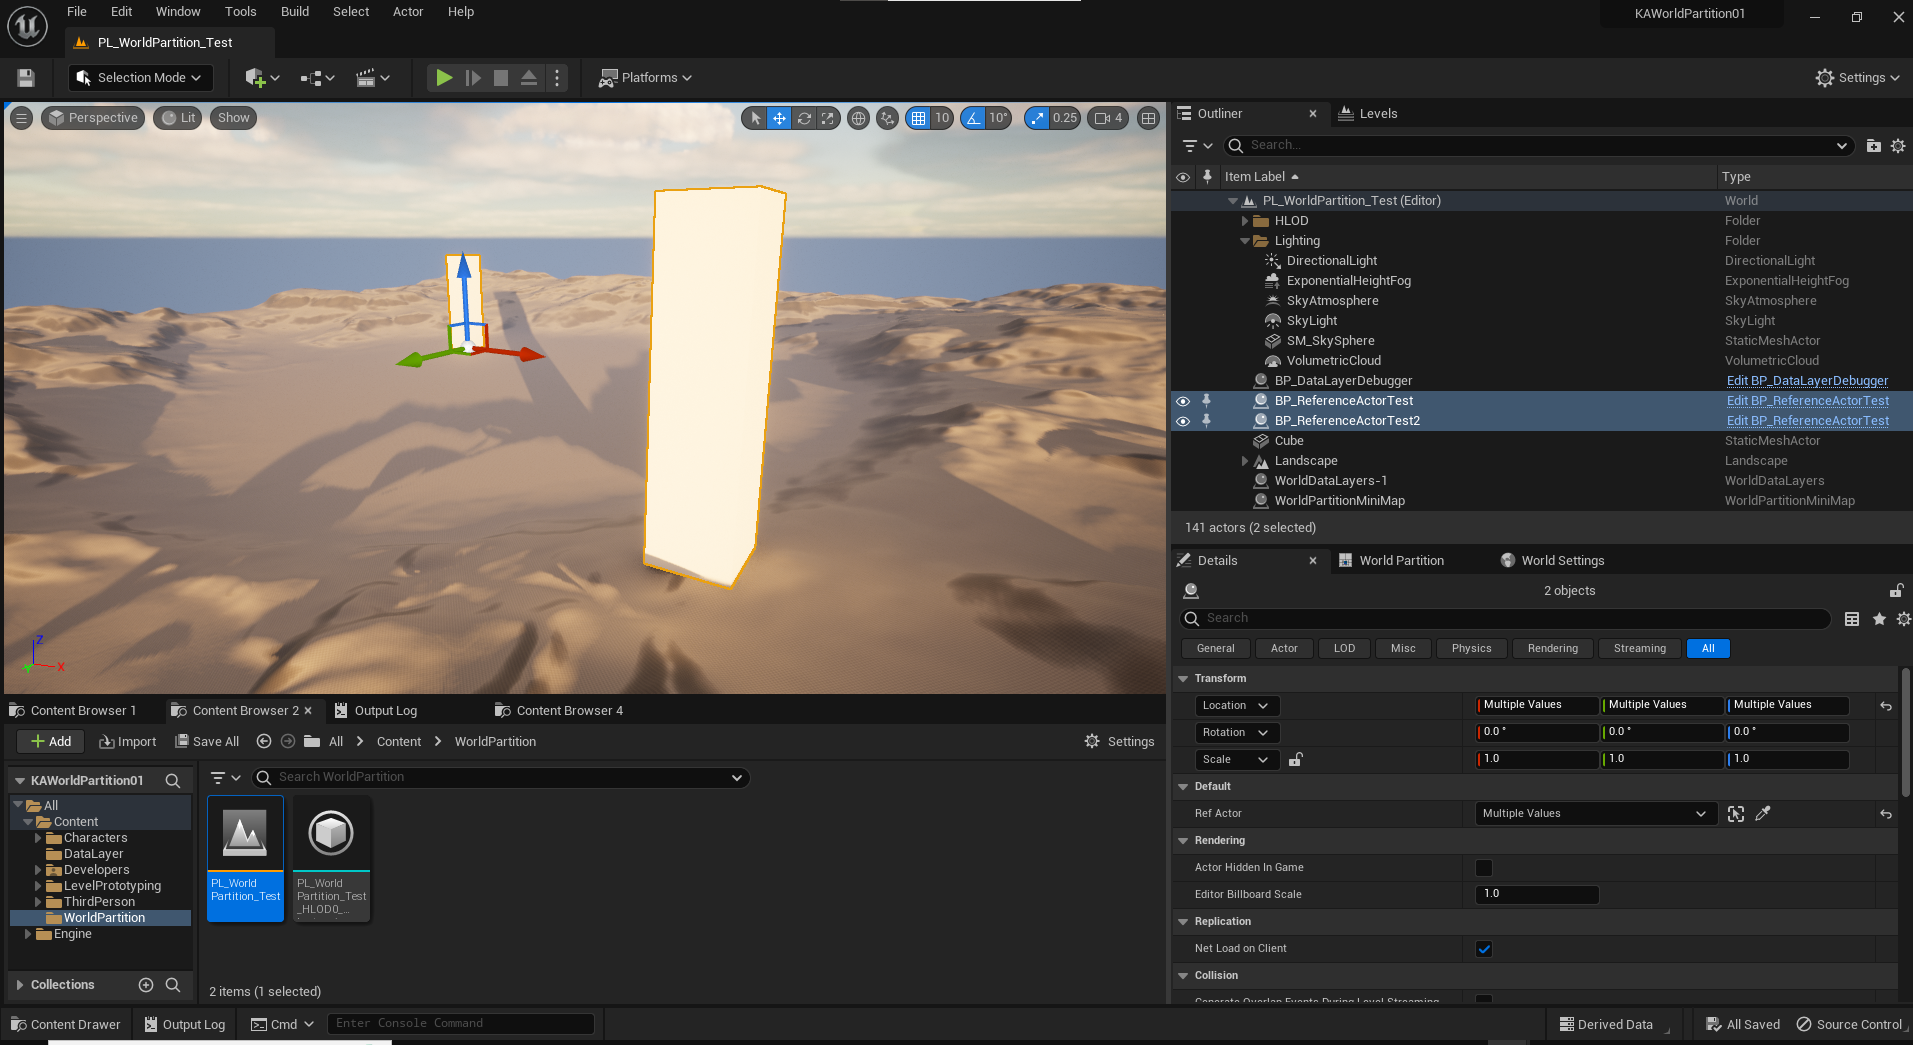
Task: Maximize or restore viewport layout
Action: (1149, 118)
